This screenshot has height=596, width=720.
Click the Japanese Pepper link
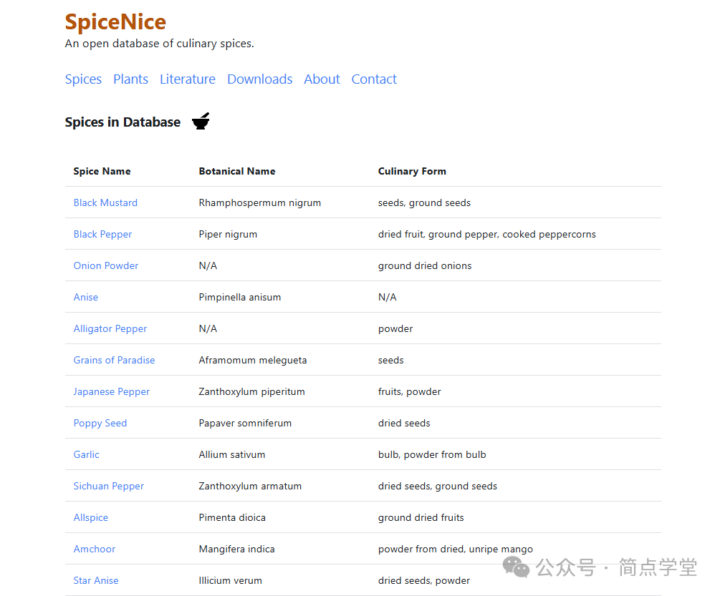coord(111,392)
